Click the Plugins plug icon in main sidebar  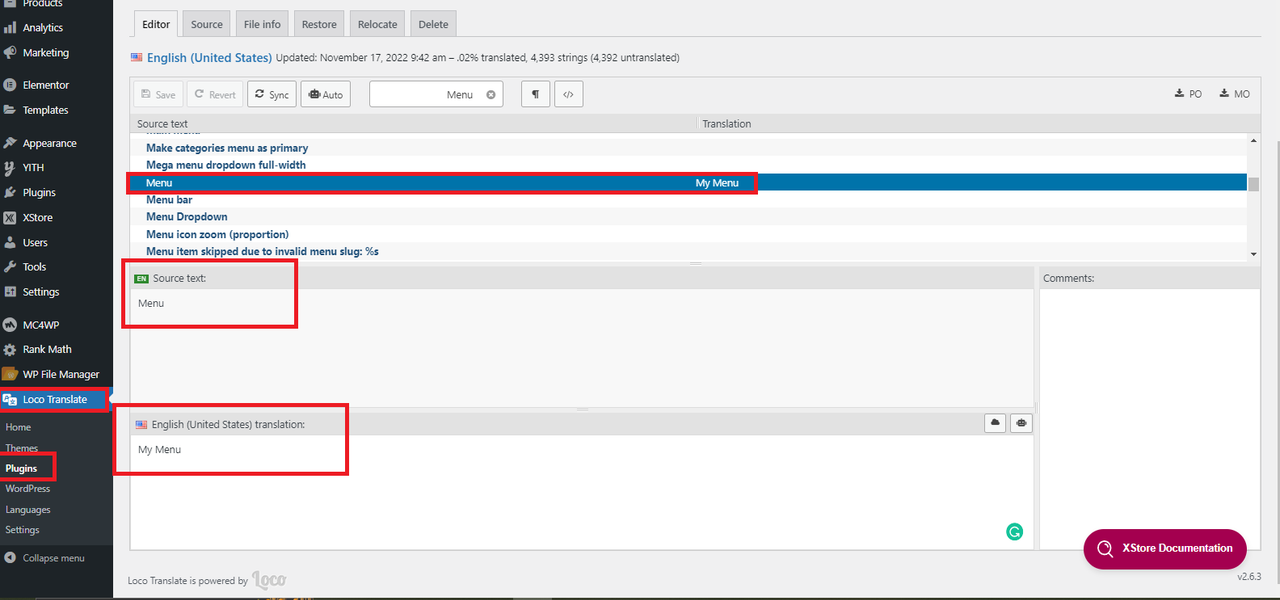[10, 192]
